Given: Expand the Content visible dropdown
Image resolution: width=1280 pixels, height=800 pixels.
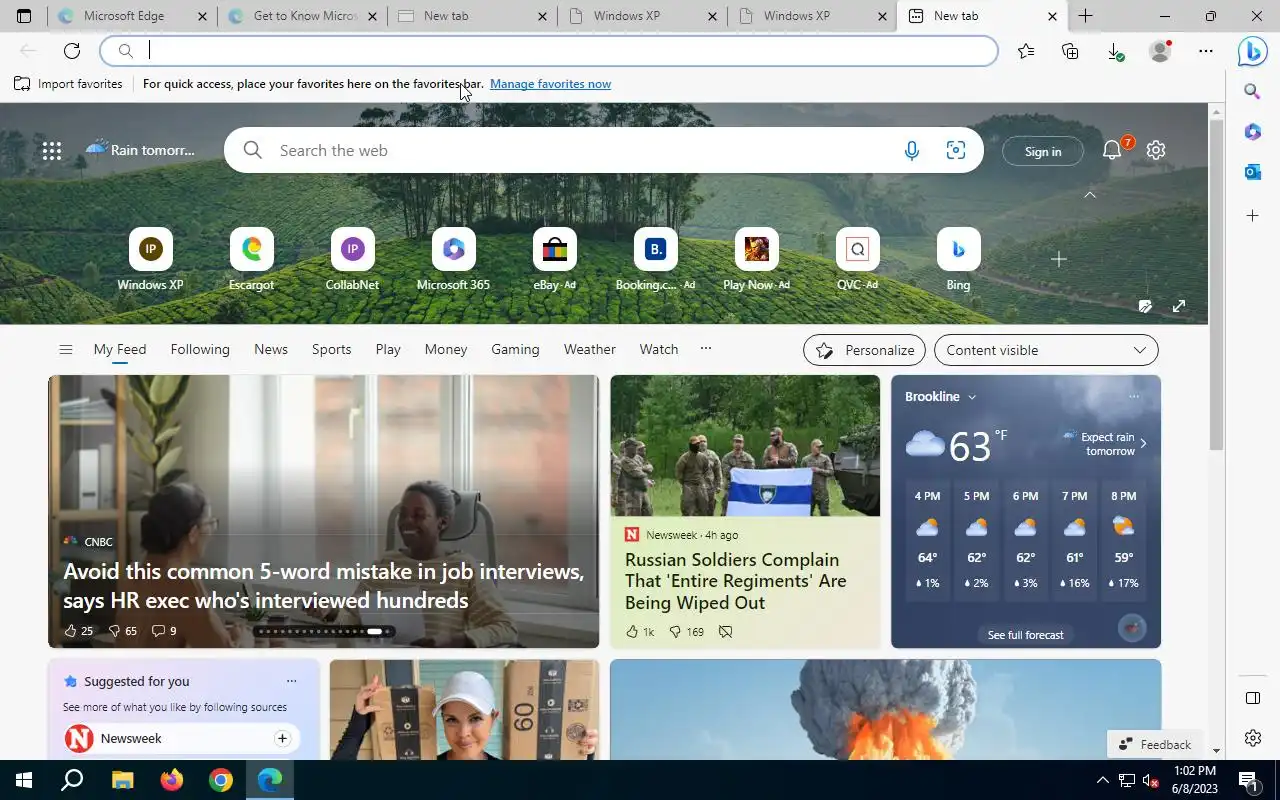Looking at the screenshot, I should [1046, 350].
